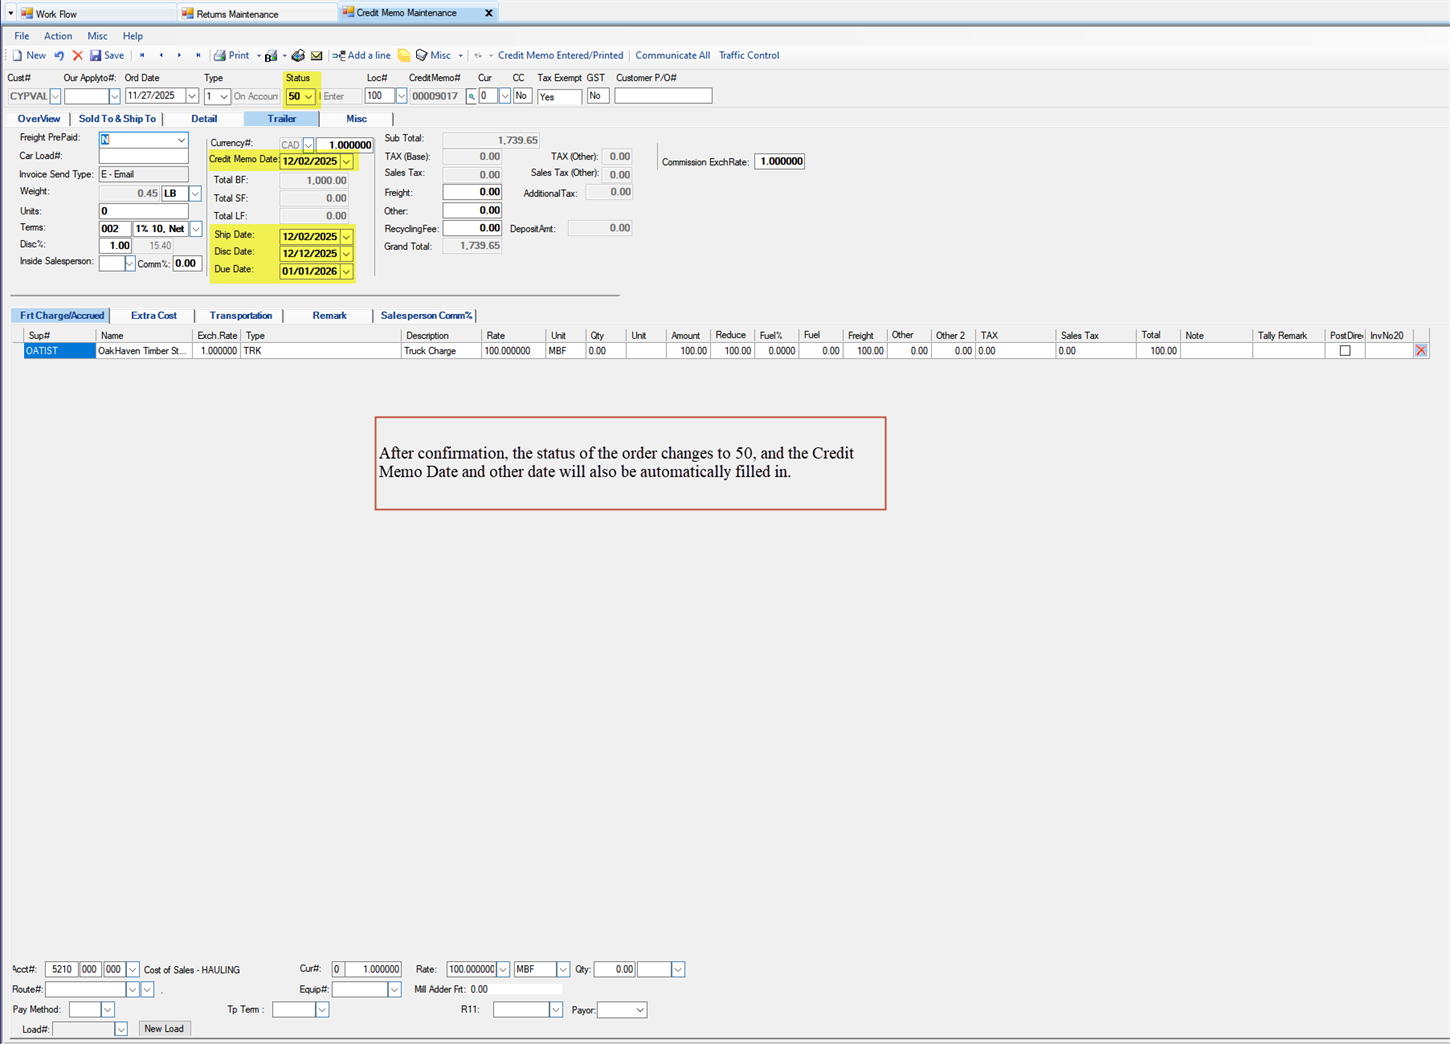Click the Customer P/O# input field

pos(663,96)
